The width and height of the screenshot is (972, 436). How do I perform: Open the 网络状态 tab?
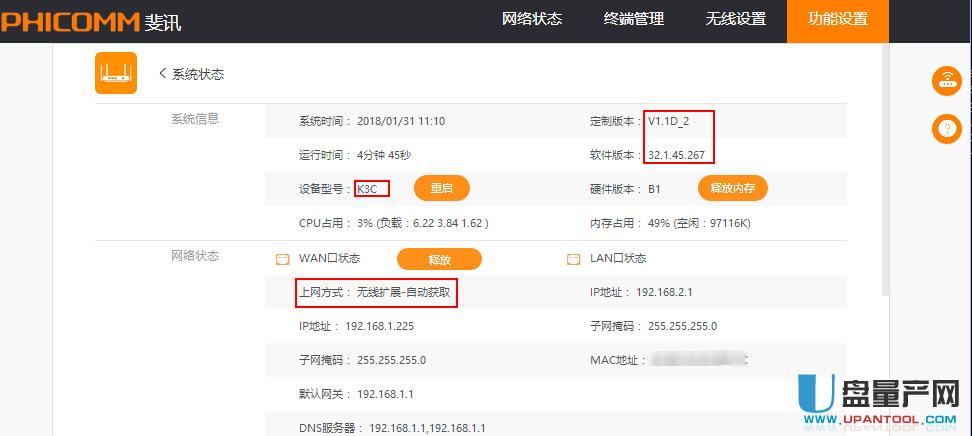(x=532, y=19)
